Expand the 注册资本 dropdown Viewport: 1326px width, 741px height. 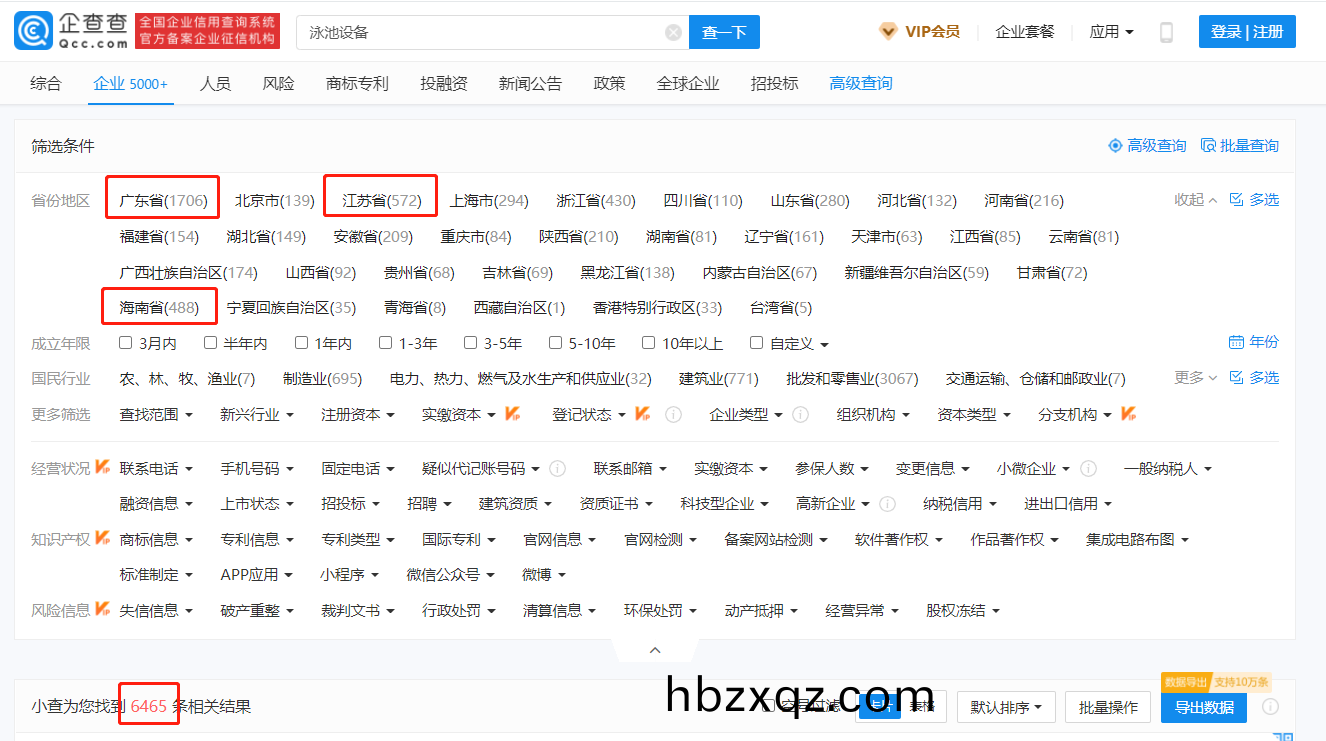357,414
